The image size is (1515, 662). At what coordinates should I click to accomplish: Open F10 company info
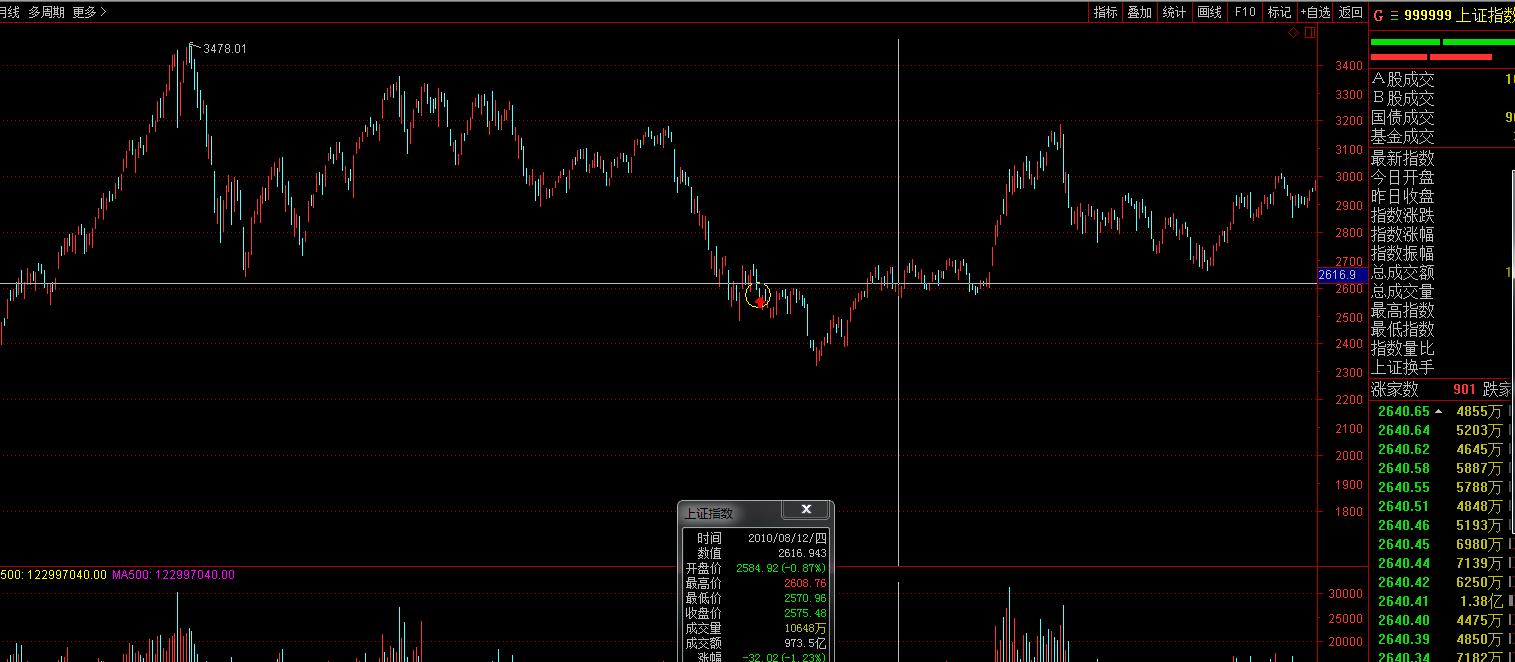point(1244,12)
